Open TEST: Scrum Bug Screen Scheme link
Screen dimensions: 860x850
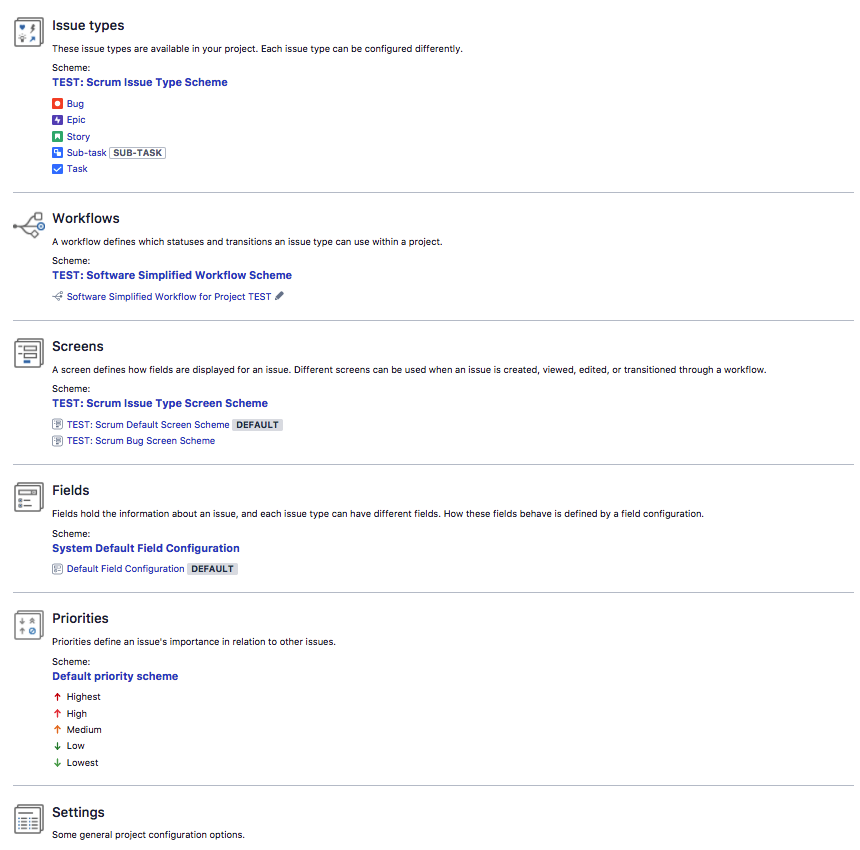tap(141, 441)
